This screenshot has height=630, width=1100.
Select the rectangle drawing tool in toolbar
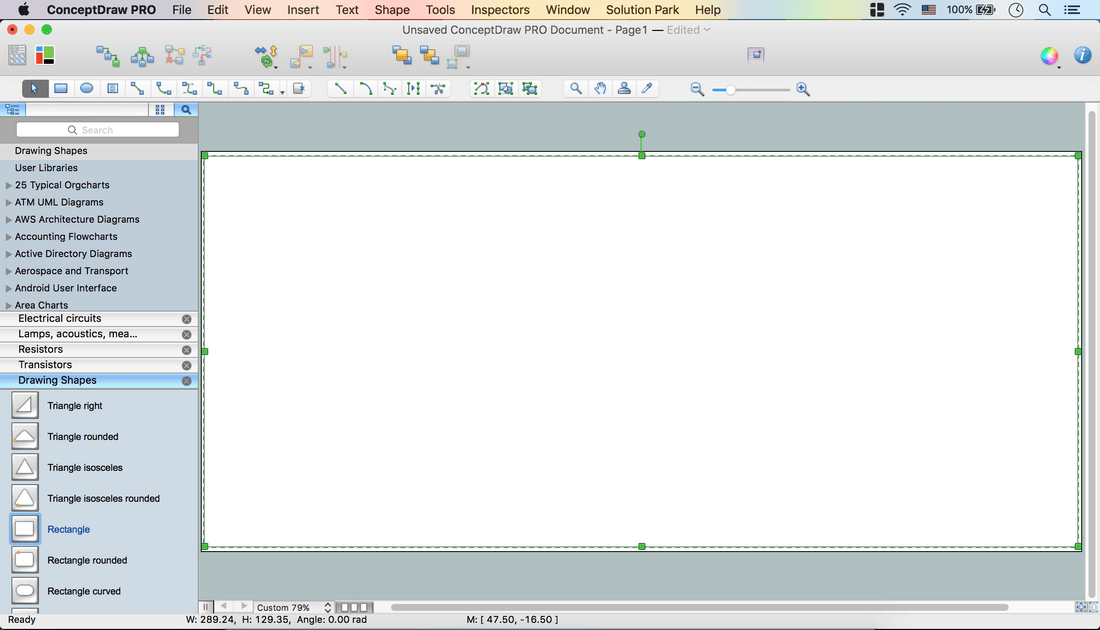tap(61, 88)
